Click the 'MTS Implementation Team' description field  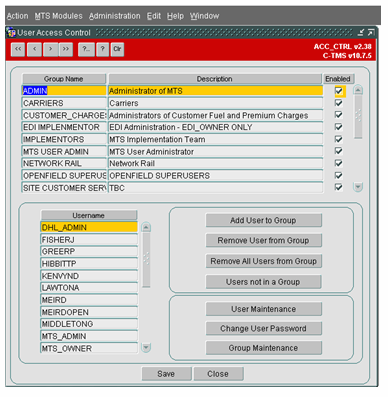click(x=216, y=139)
